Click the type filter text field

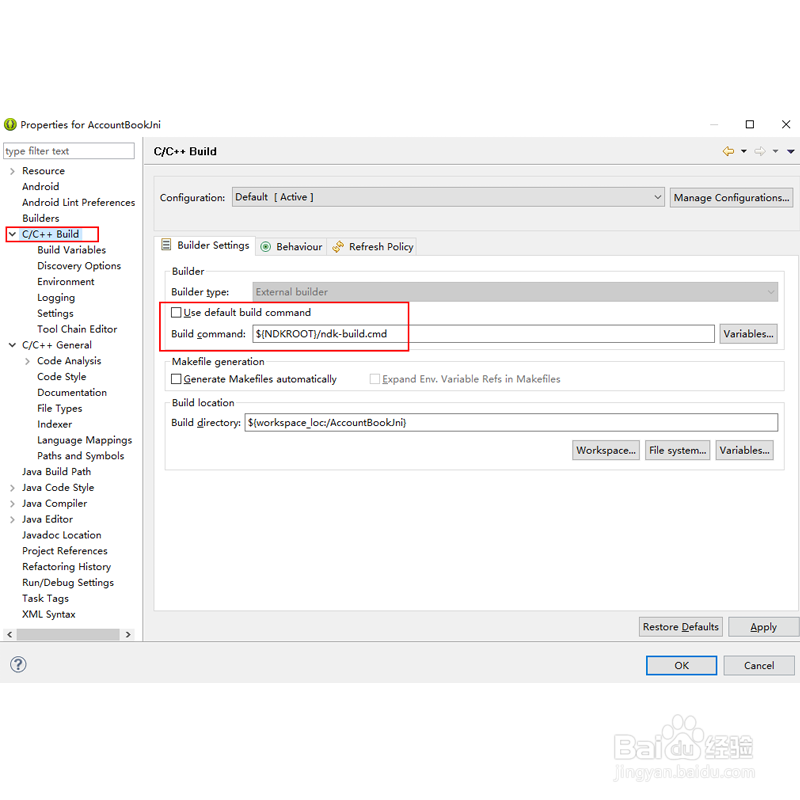coord(69,151)
